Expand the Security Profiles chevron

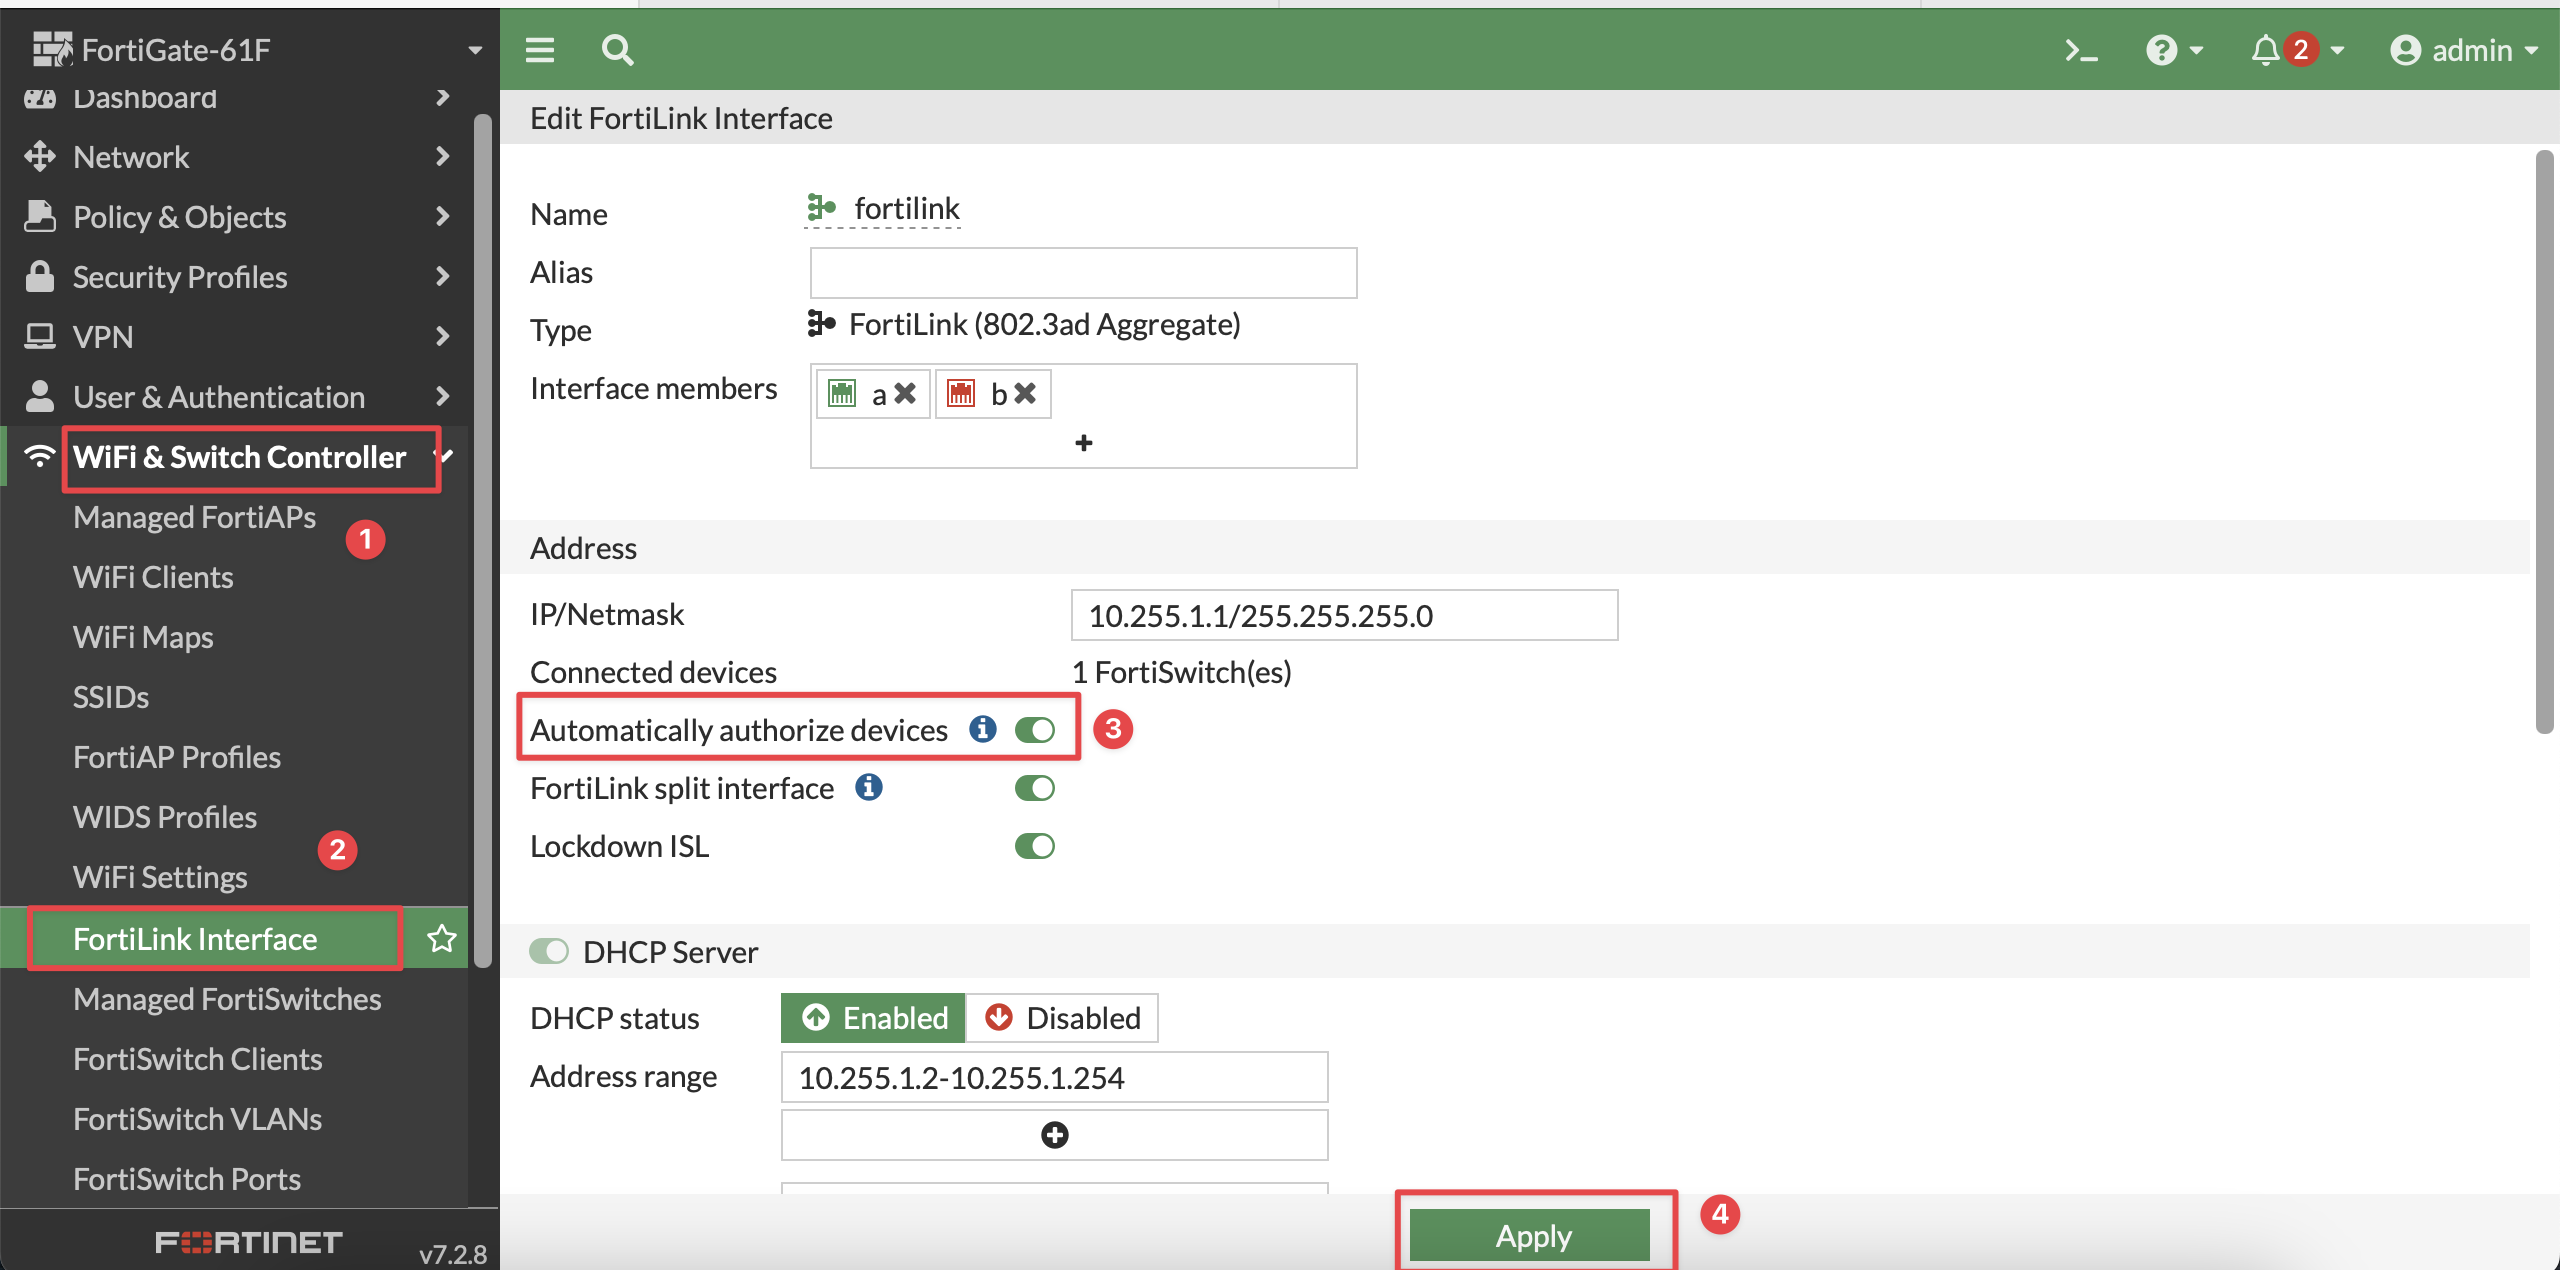tap(443, 276)
